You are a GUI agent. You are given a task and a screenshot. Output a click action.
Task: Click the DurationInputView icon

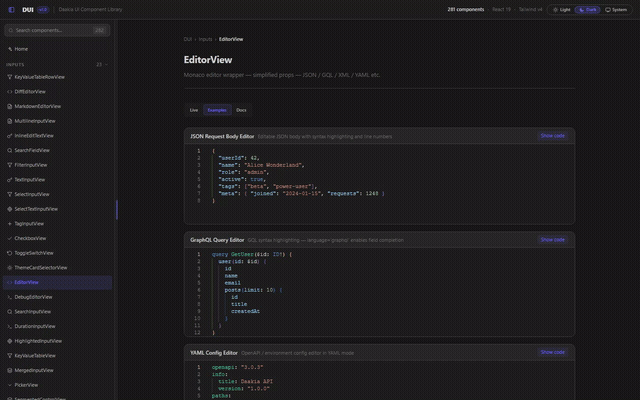click(10, 327)
